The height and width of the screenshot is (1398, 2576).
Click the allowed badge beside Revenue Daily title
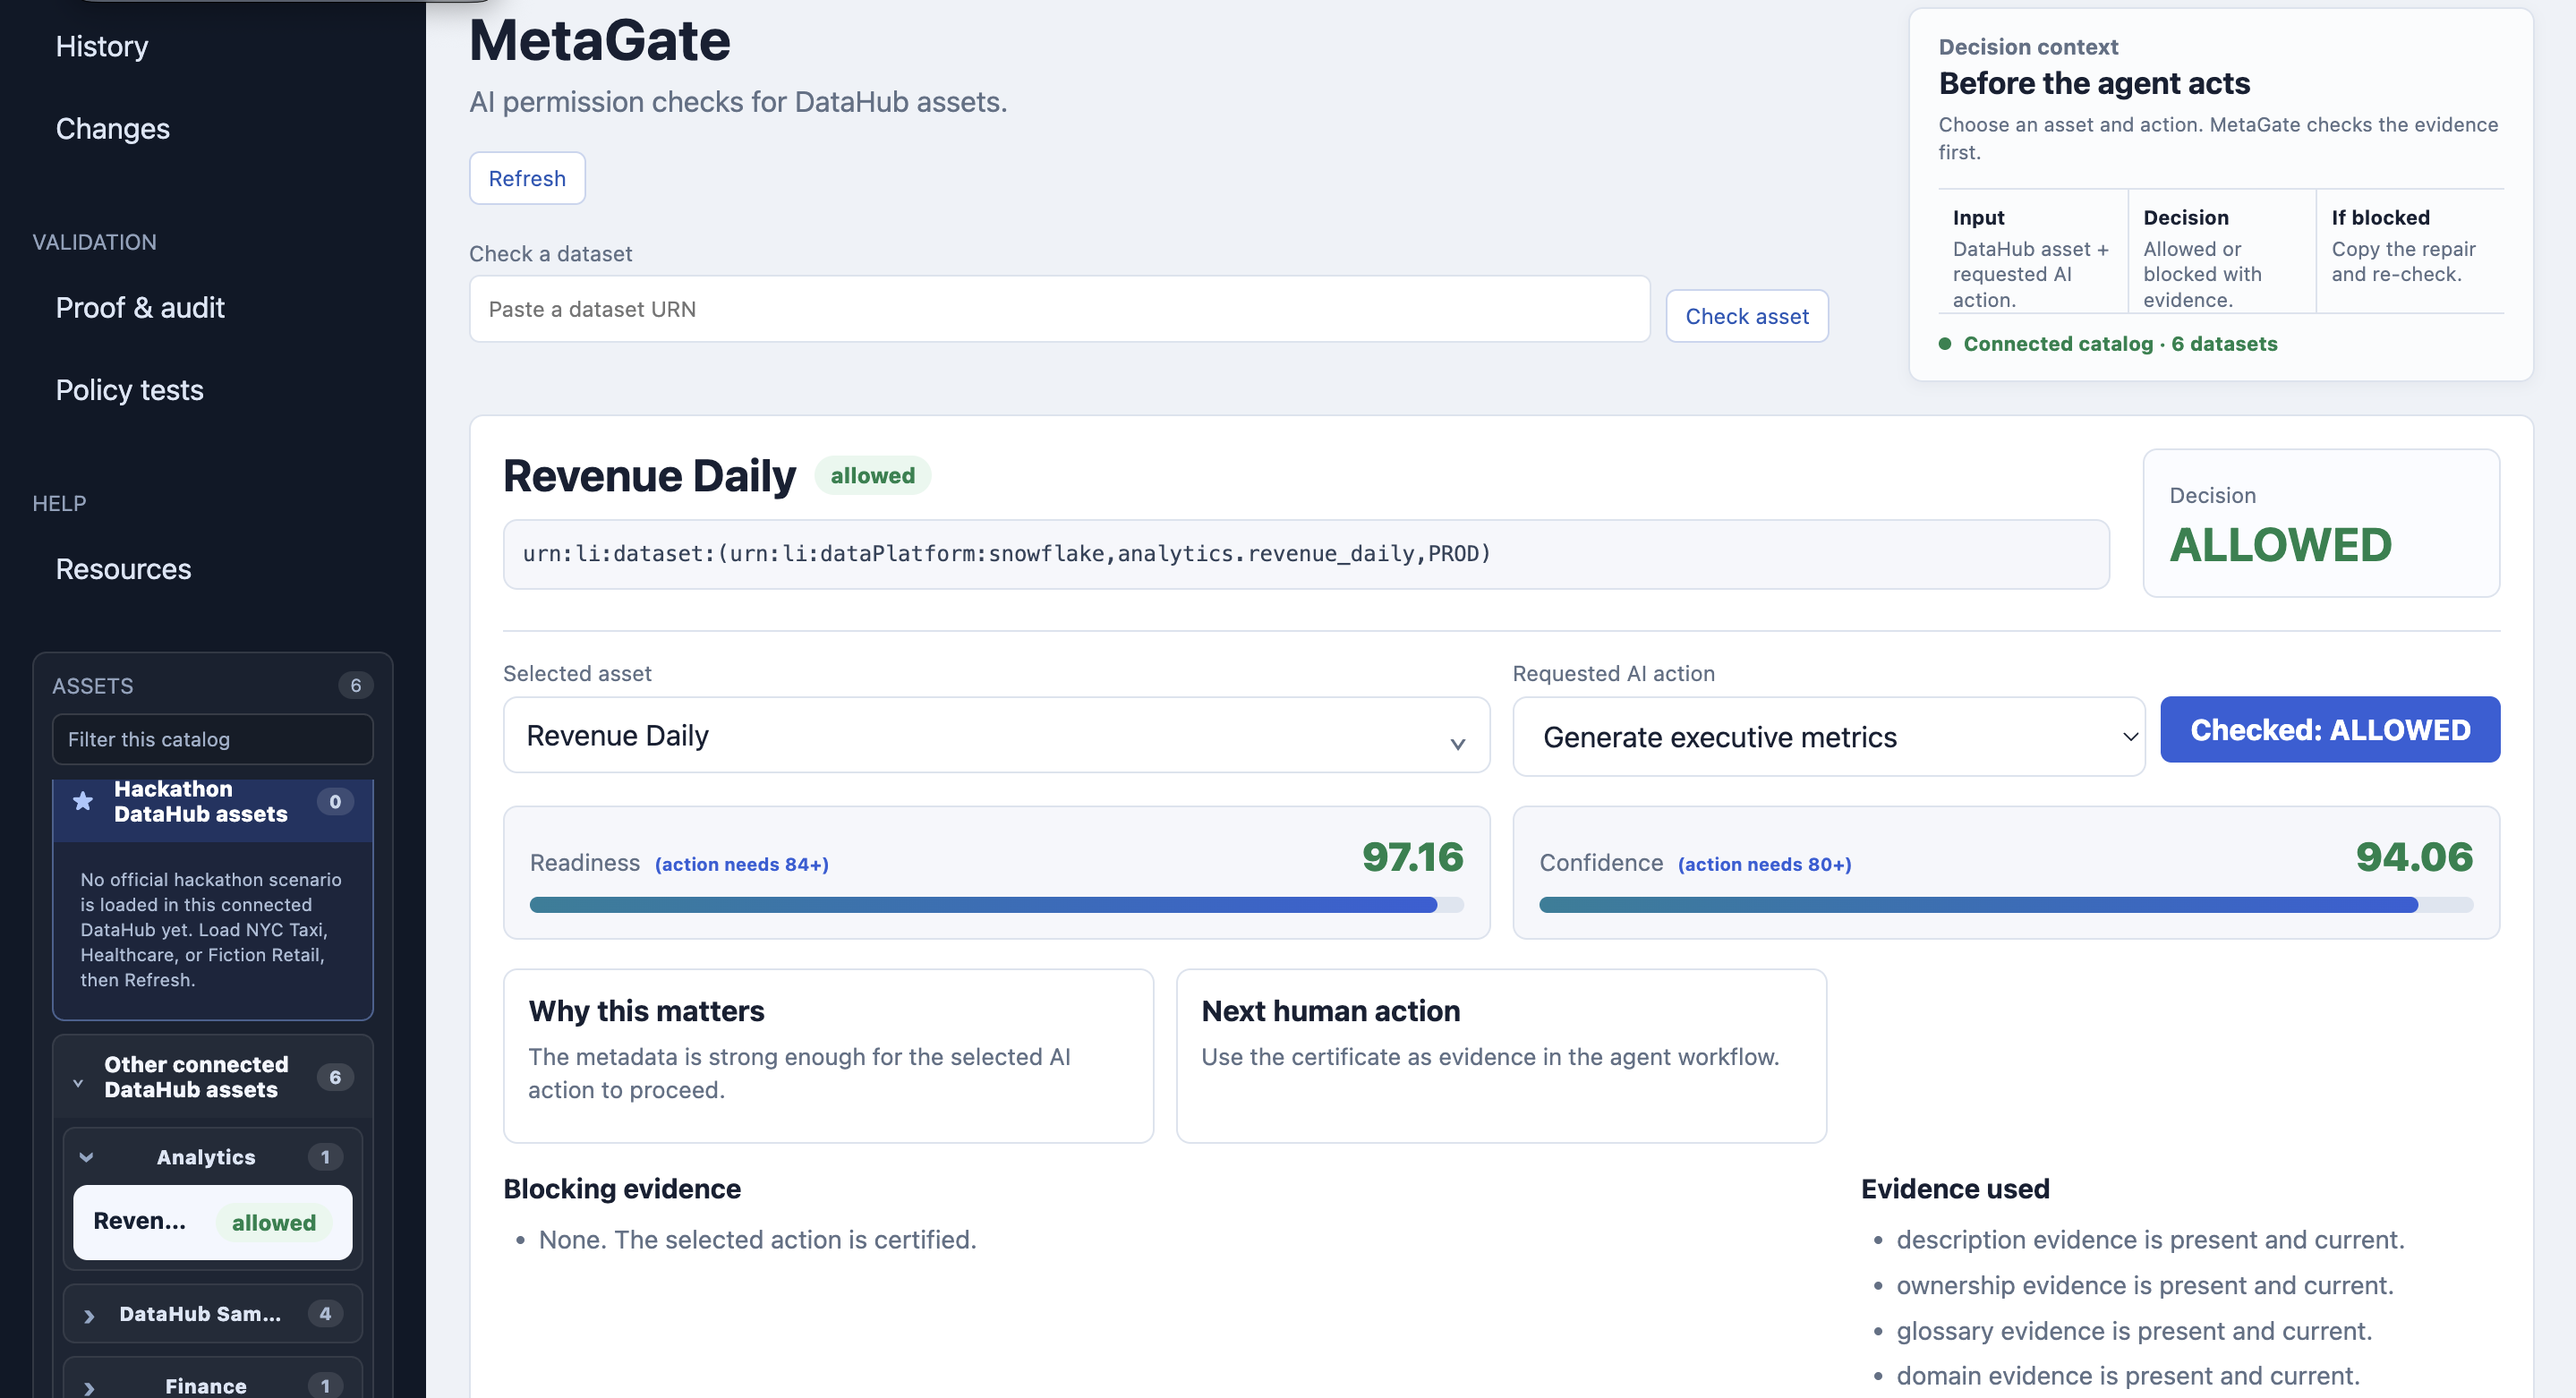(872, 475)
